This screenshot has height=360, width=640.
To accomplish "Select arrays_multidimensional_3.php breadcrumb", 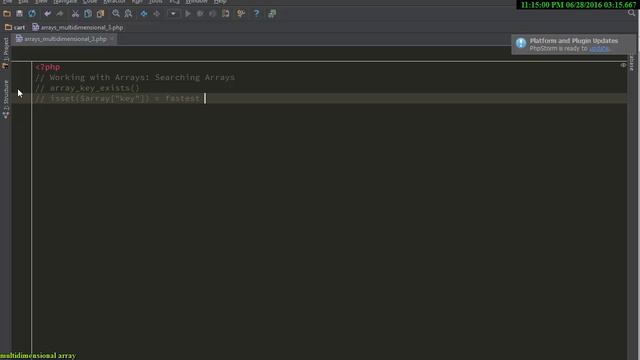I will [x=78, y=27].
